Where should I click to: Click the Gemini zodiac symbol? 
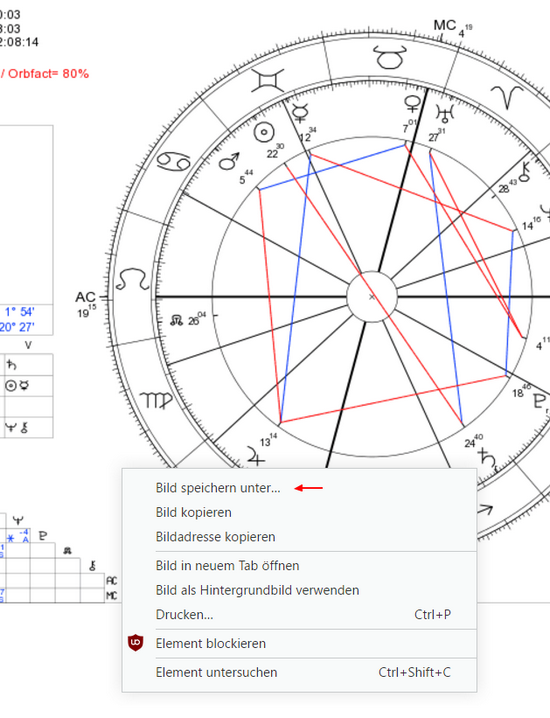(268, 81)
